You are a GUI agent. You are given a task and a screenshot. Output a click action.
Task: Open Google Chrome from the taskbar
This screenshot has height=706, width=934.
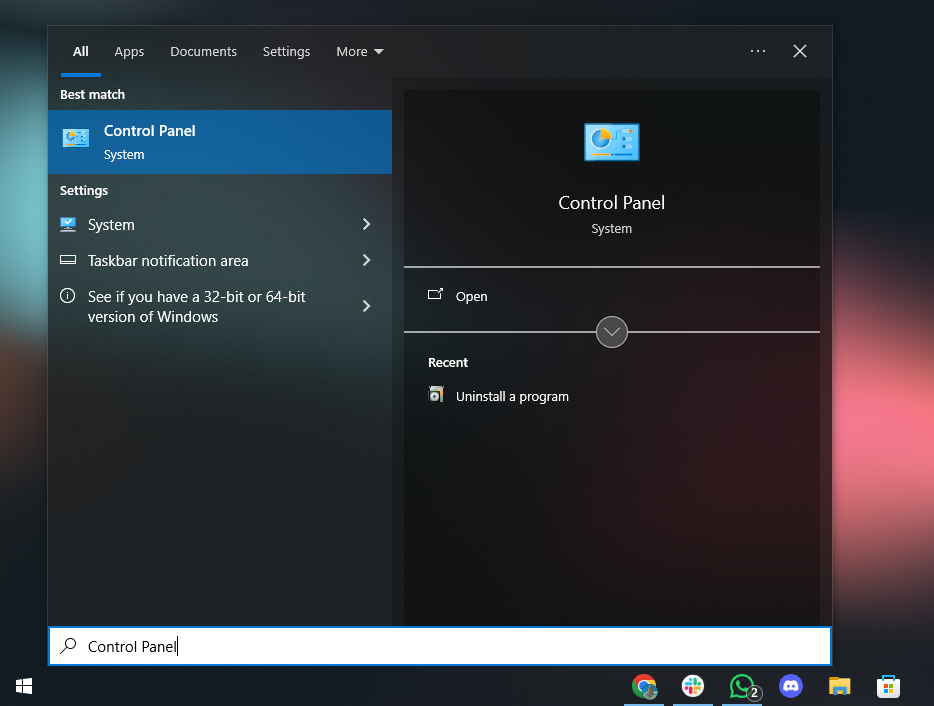point(645,686)
